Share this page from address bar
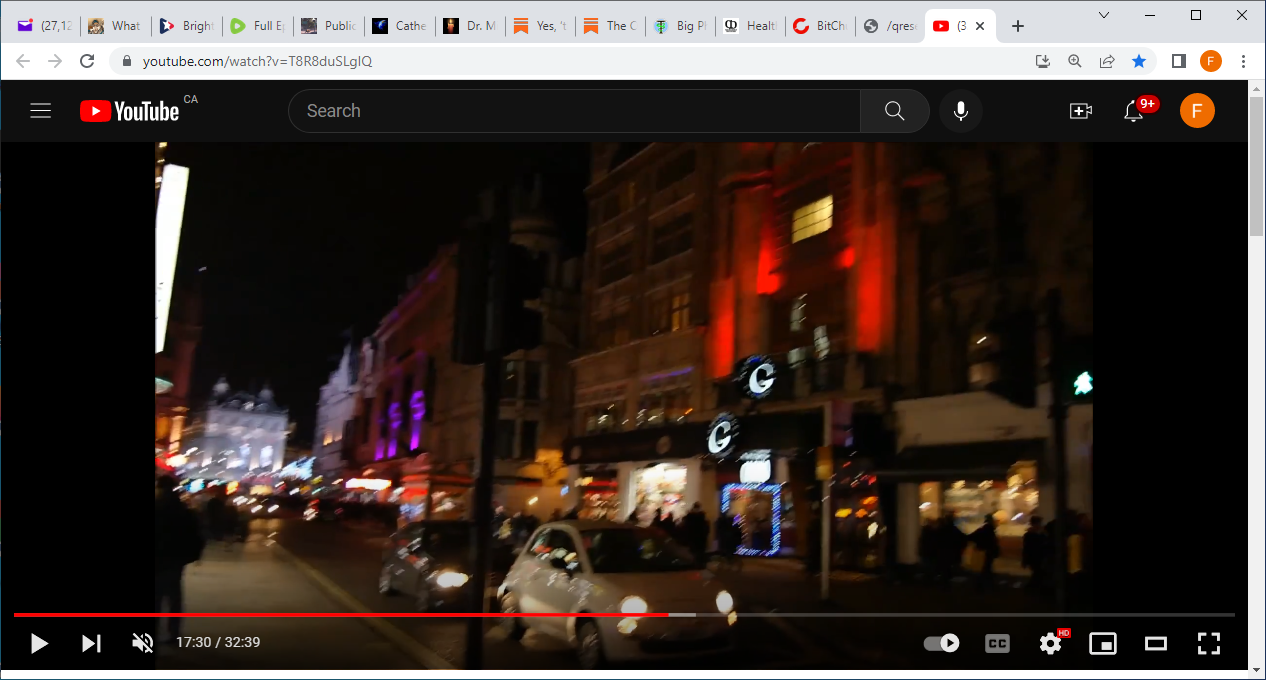1266x680 pixels. [1107, 61]
